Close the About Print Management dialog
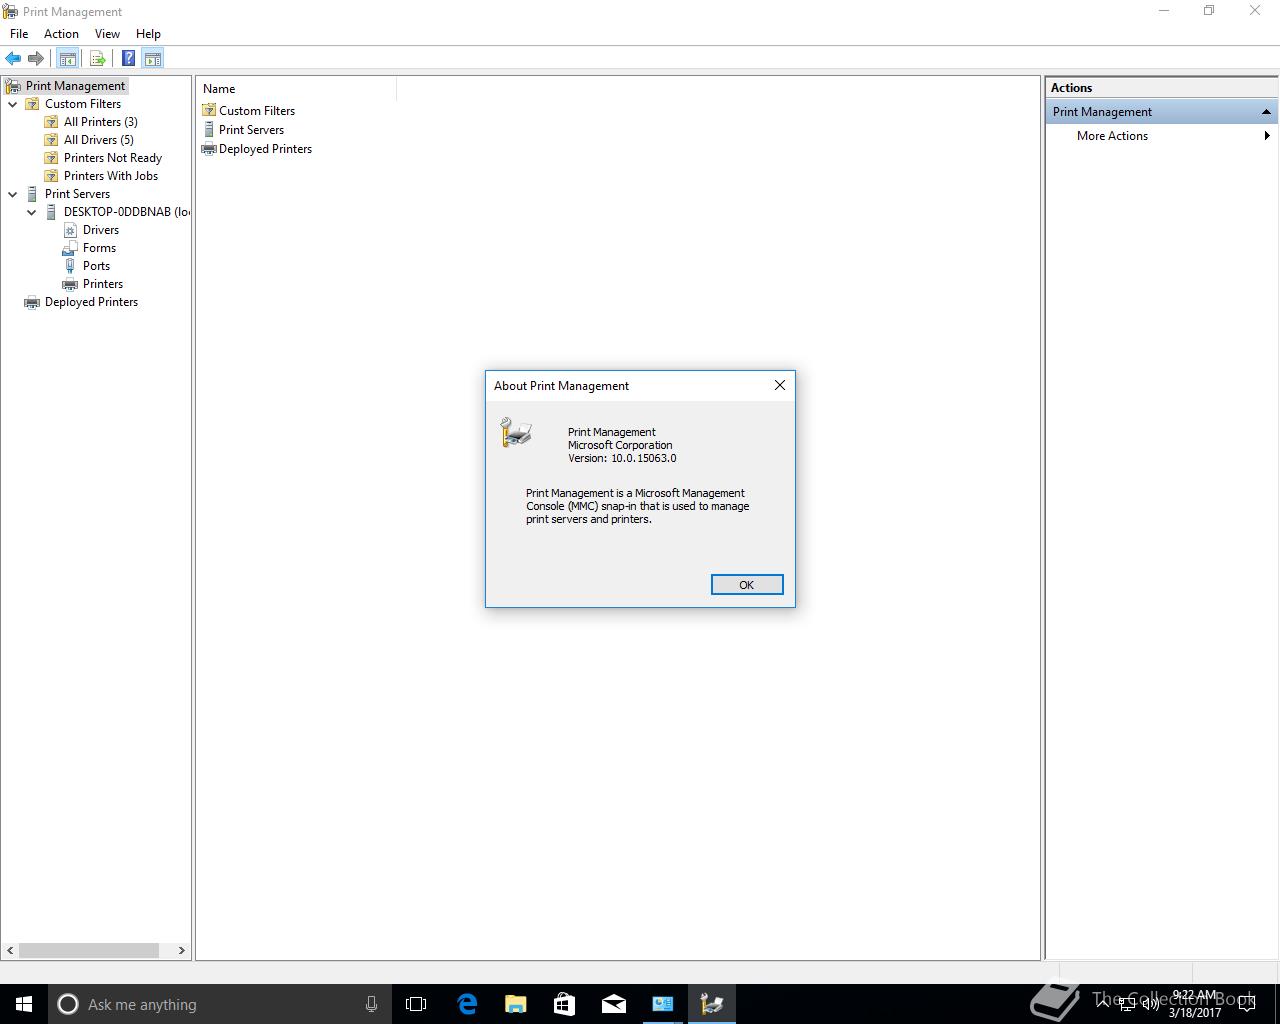This screenshot has width=1280, height=1024. coord(780,385)
